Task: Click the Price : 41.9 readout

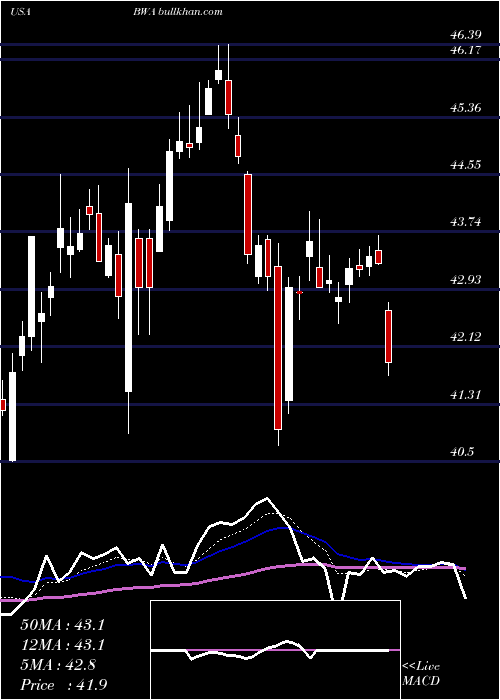Action: coord(64,684)
